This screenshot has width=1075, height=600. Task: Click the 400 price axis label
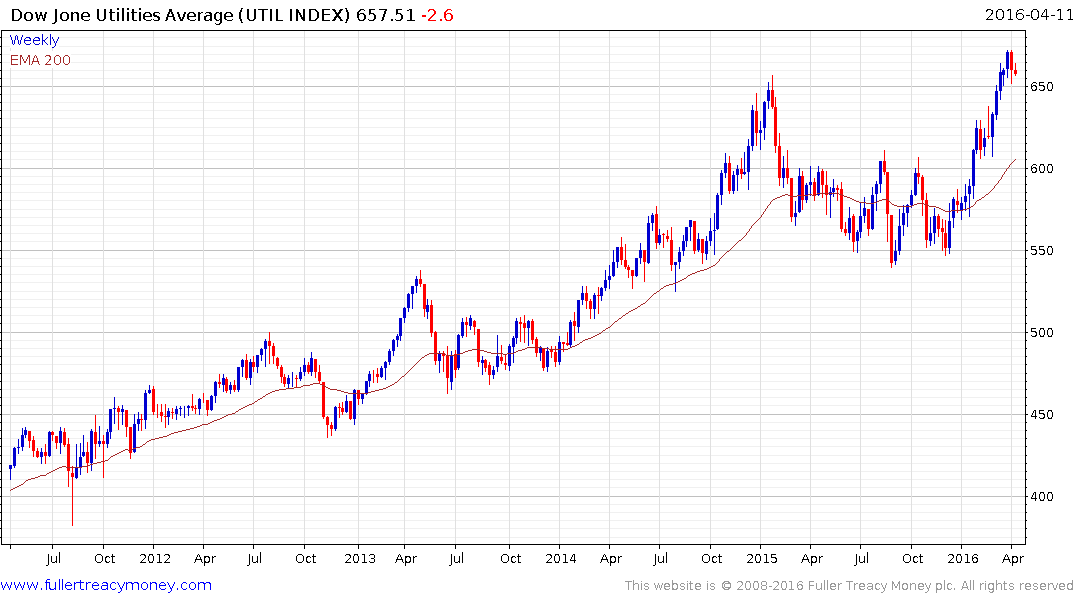1041,496
